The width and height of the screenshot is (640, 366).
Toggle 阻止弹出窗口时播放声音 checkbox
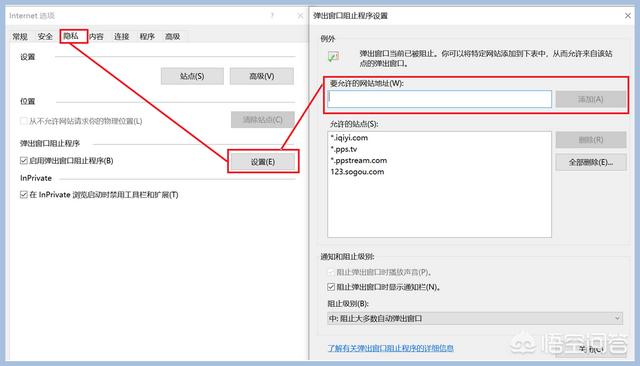(x=331, y=272)
